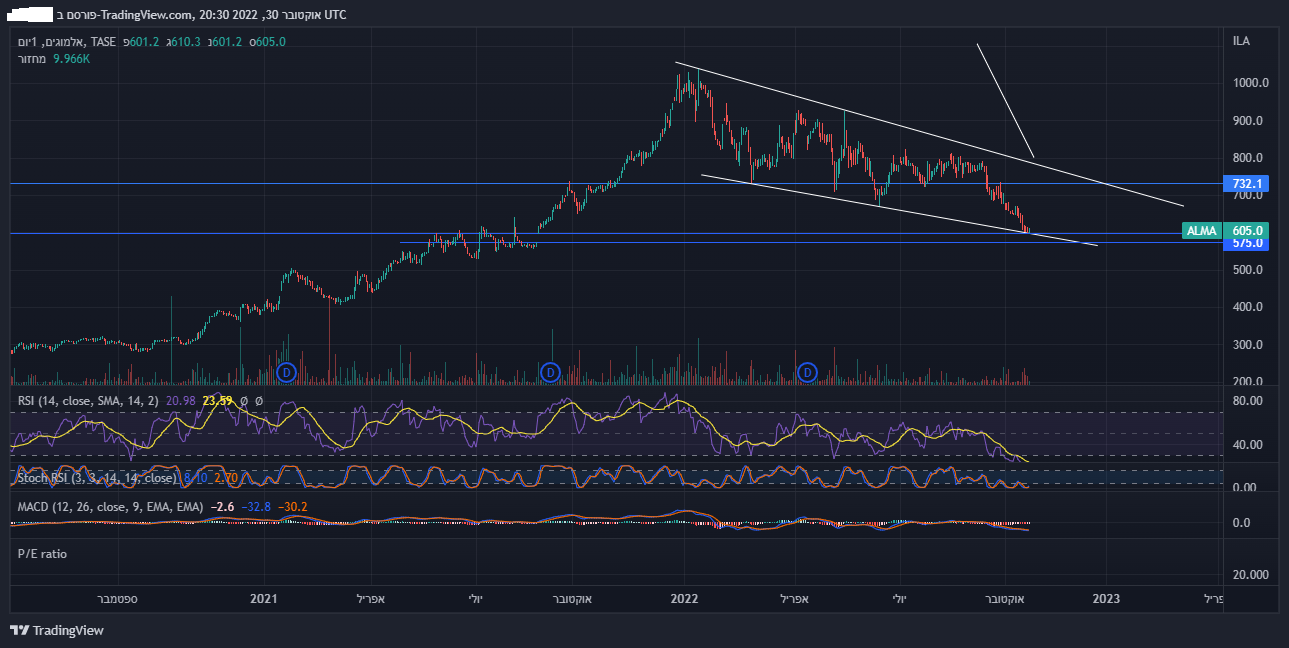Image resolution: width=1289 pixels, height=648 pixels.
Task: Click the volume value 9.966K
Action: 72,59
